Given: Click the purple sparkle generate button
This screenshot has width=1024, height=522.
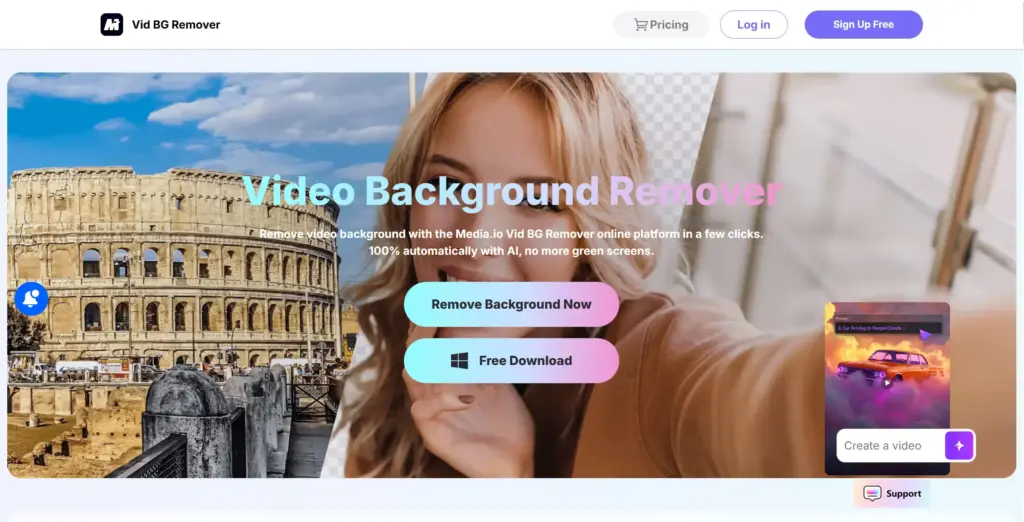Looking at the screenshot, I should (959, 446).
